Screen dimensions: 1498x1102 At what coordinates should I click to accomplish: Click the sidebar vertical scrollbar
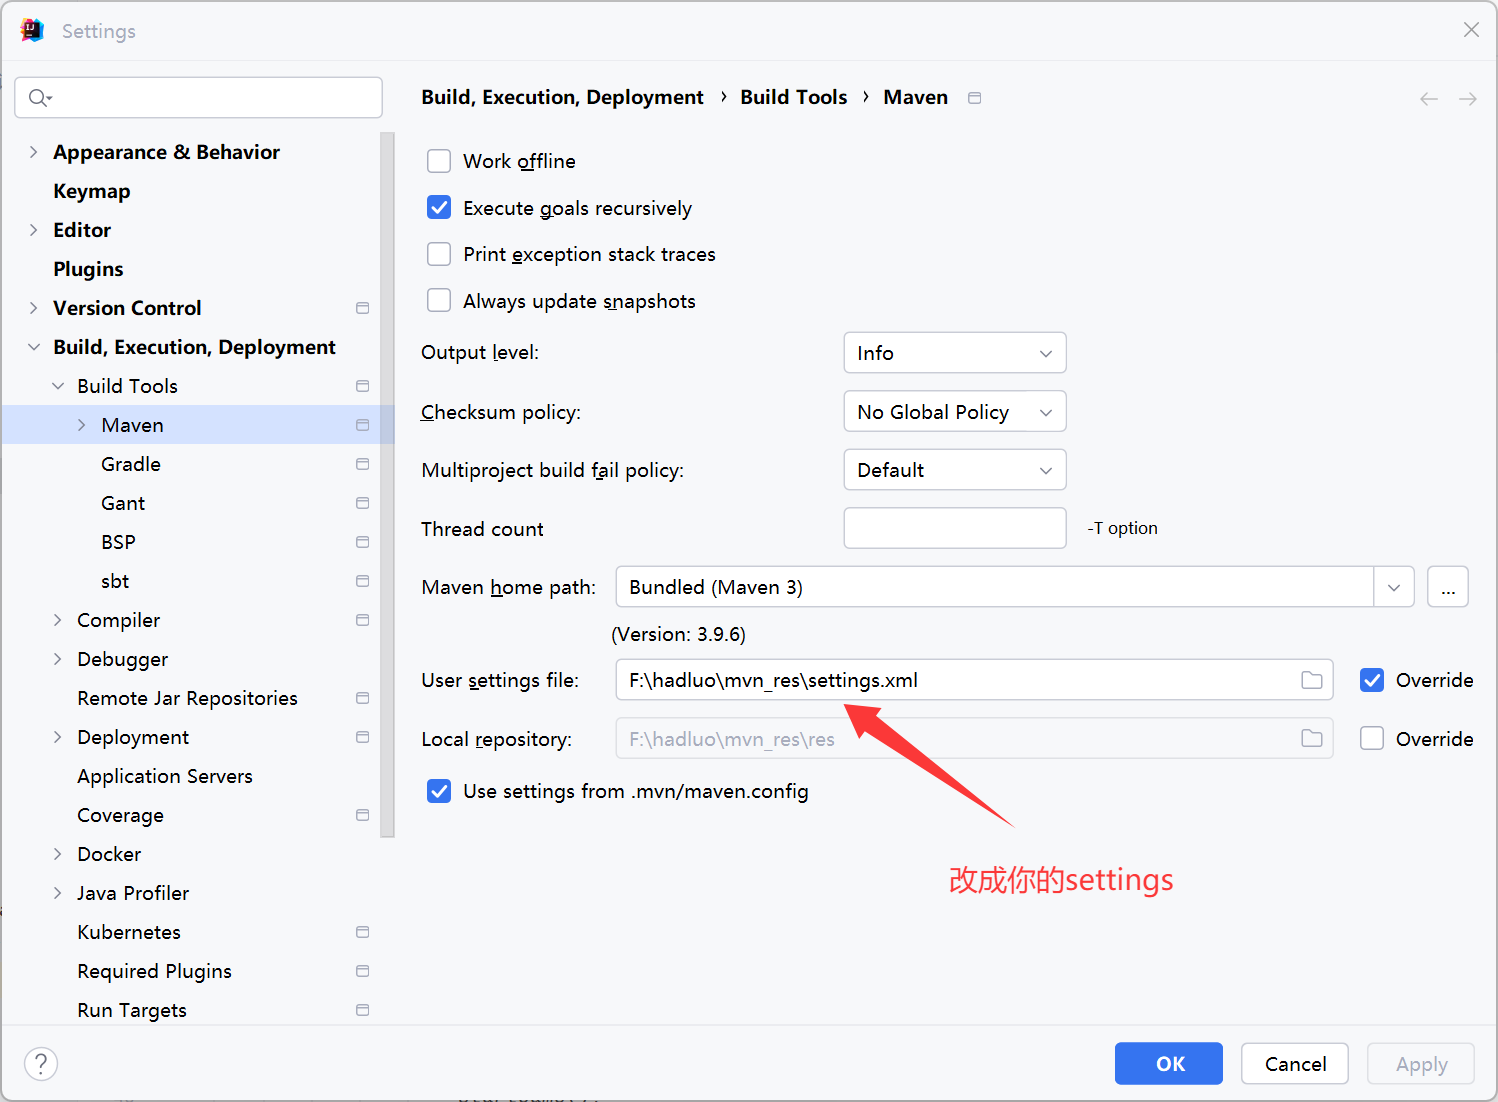388,485
